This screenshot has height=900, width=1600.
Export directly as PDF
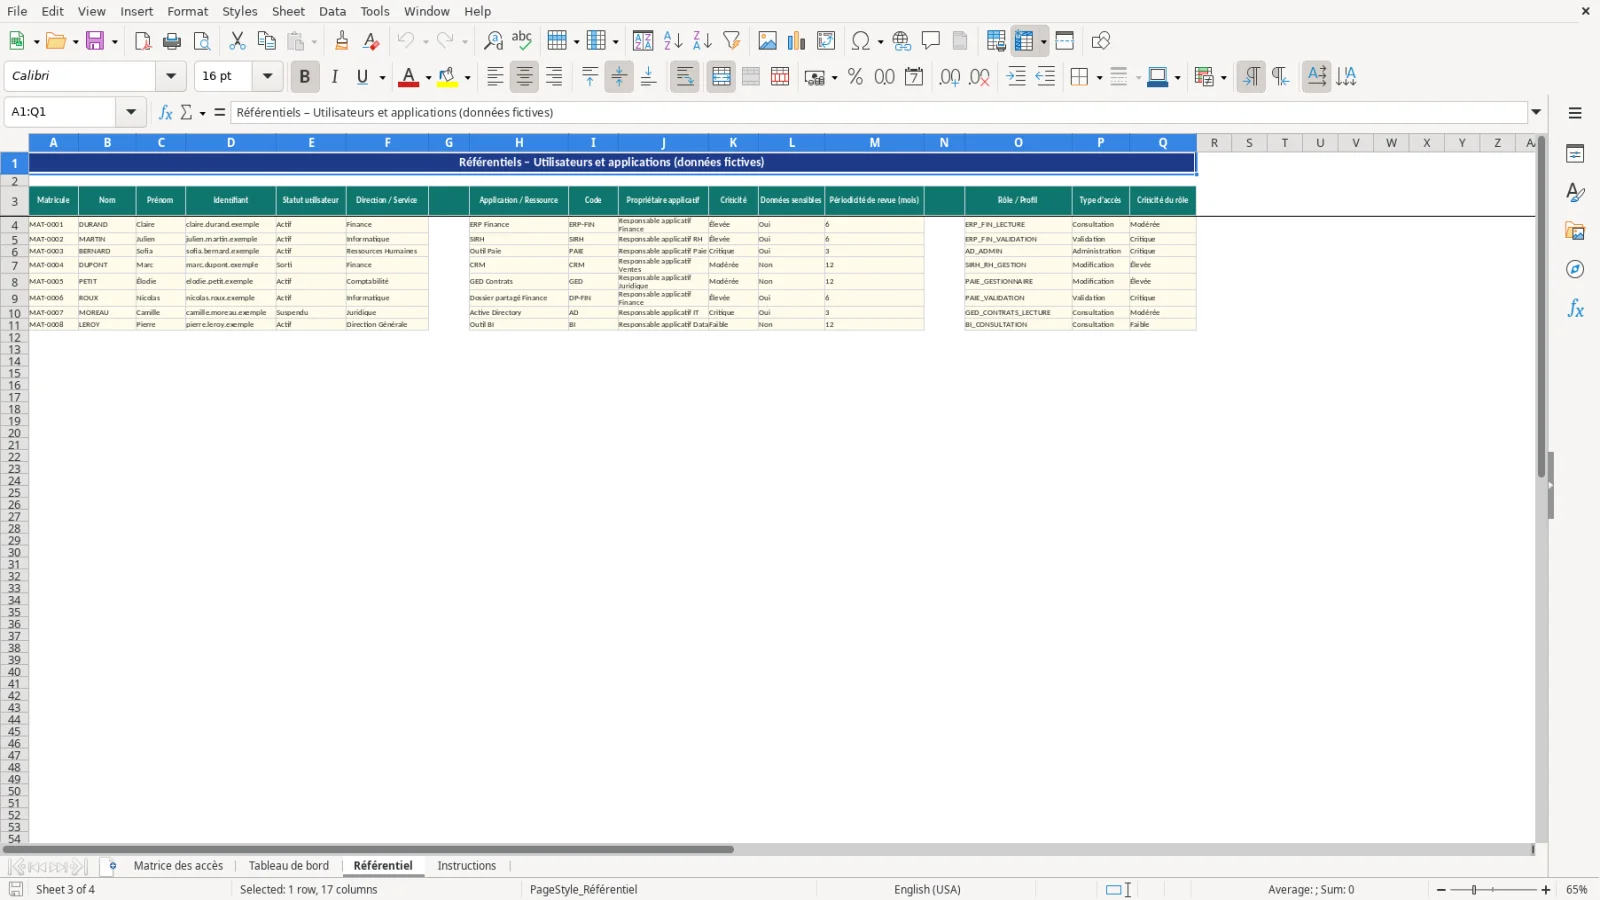point(143,41)
